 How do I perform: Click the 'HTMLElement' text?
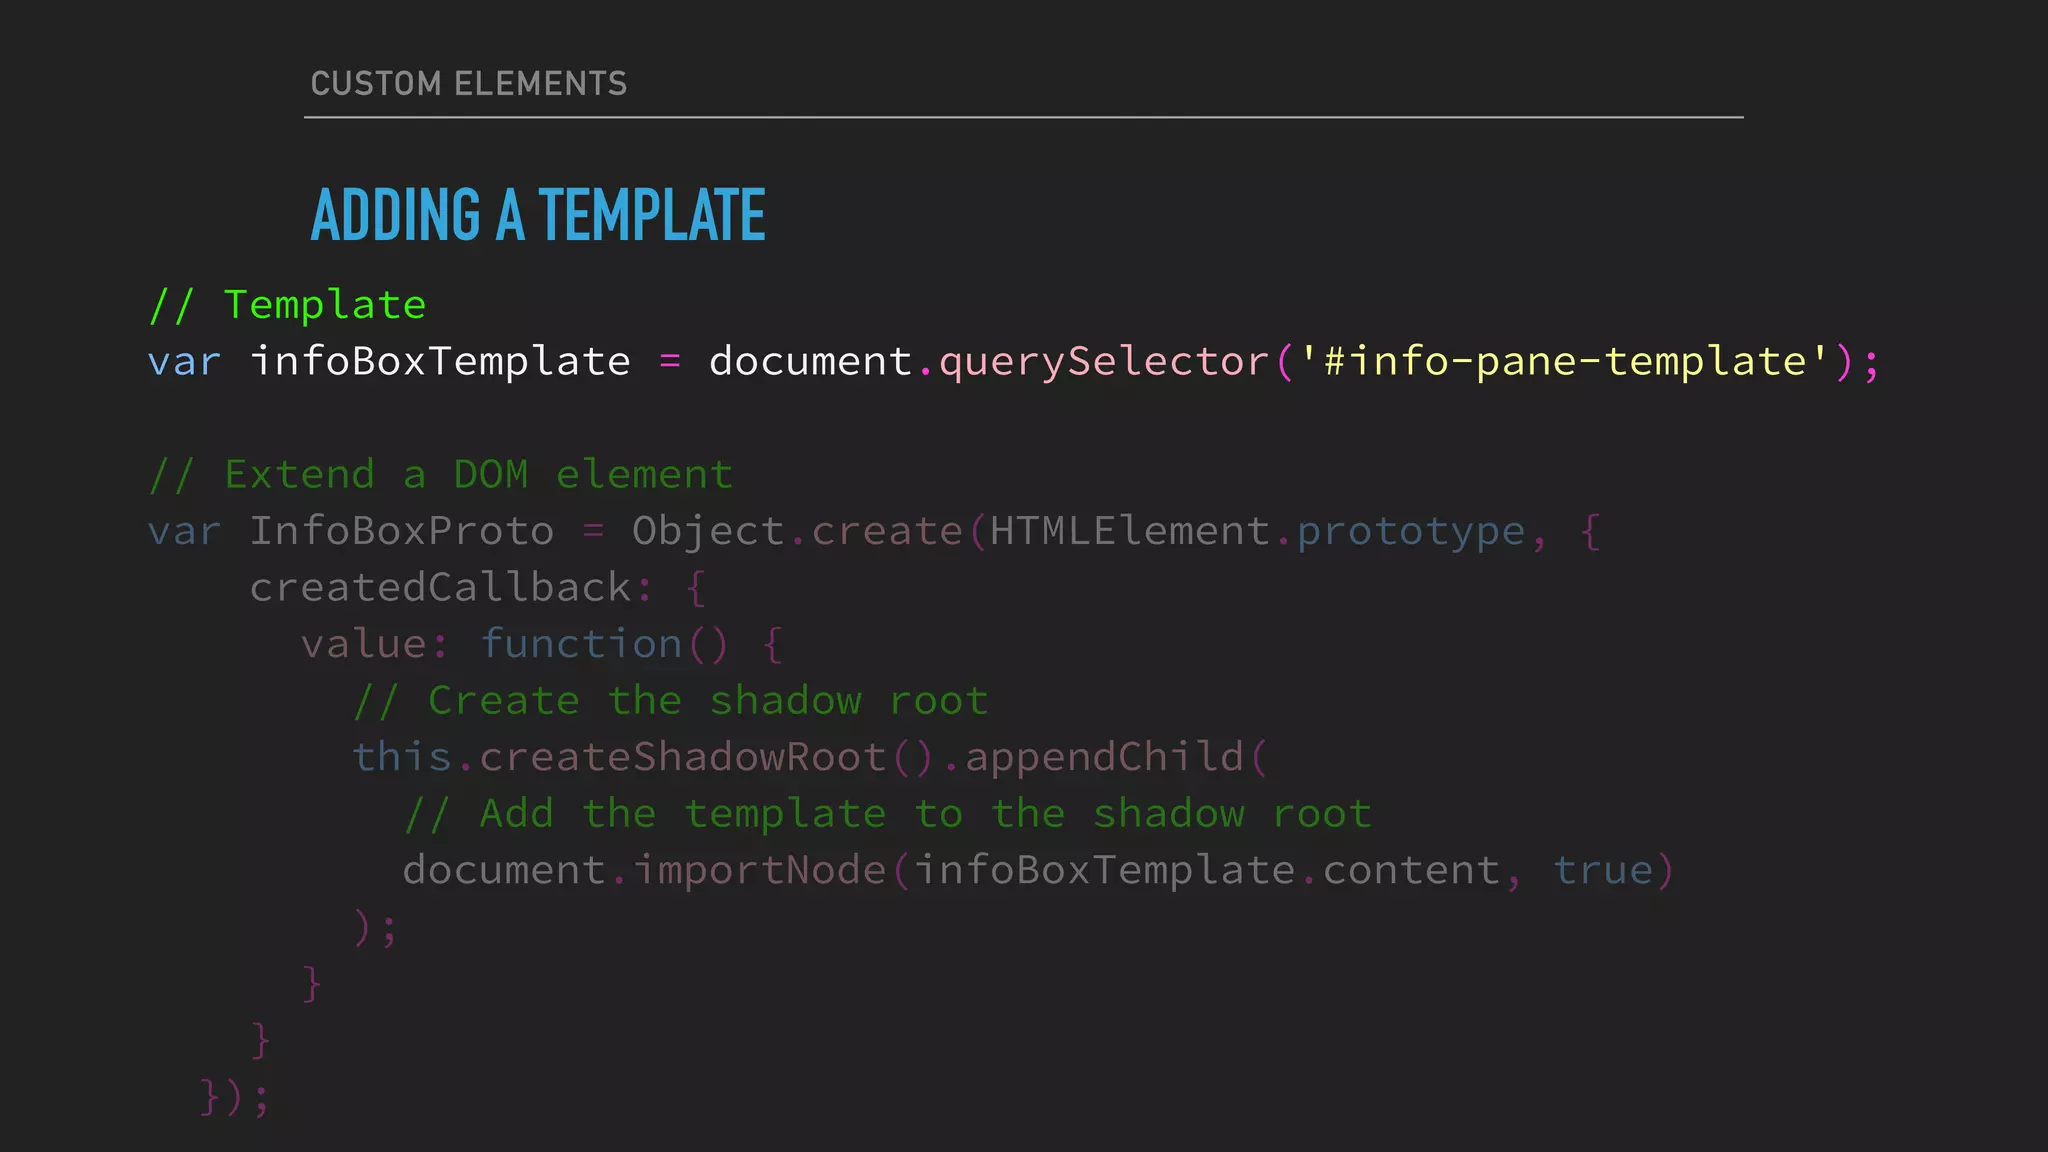tap(1130, 531)
